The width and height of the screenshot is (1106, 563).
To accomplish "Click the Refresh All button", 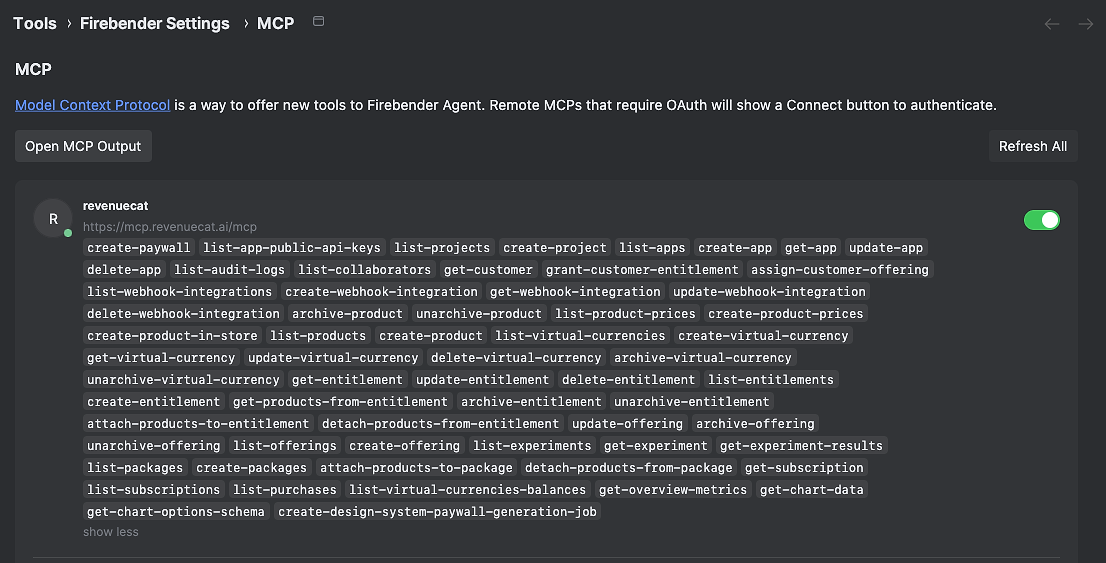I will pyautogui.click(x=1033, y=146).
